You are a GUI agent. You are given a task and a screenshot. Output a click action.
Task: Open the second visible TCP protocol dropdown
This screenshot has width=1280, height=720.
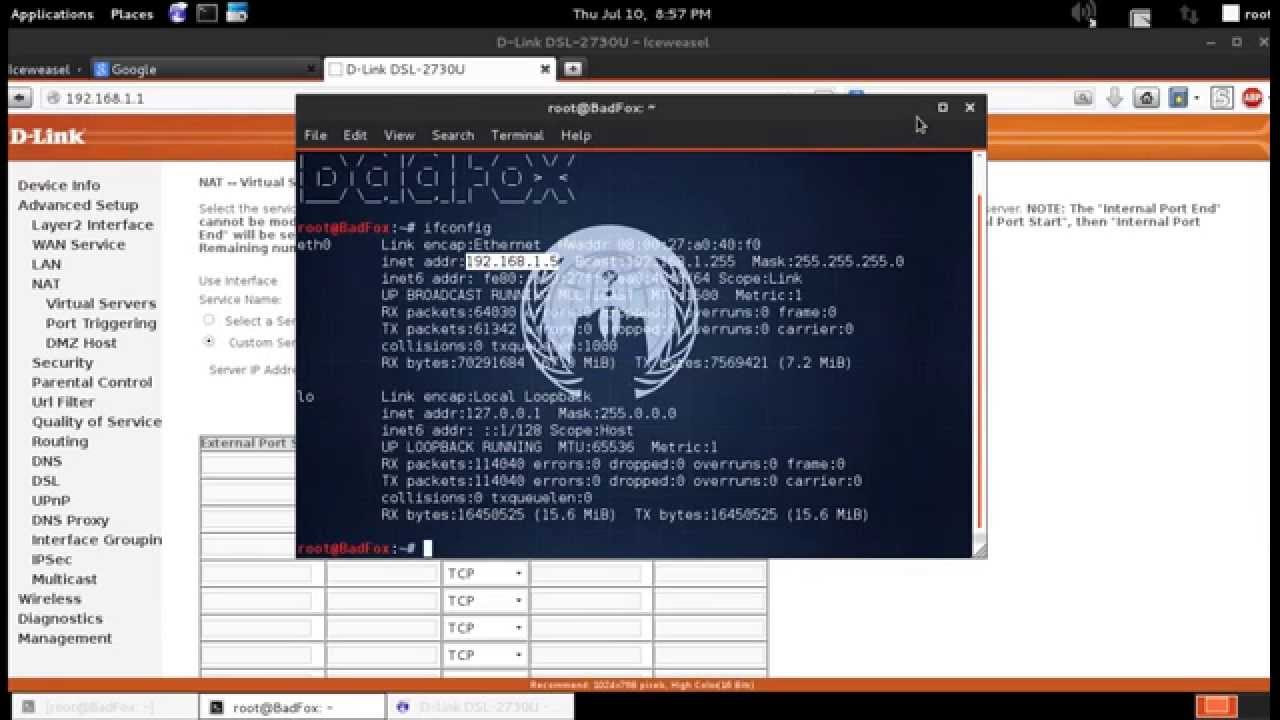(x=486, y=600)
